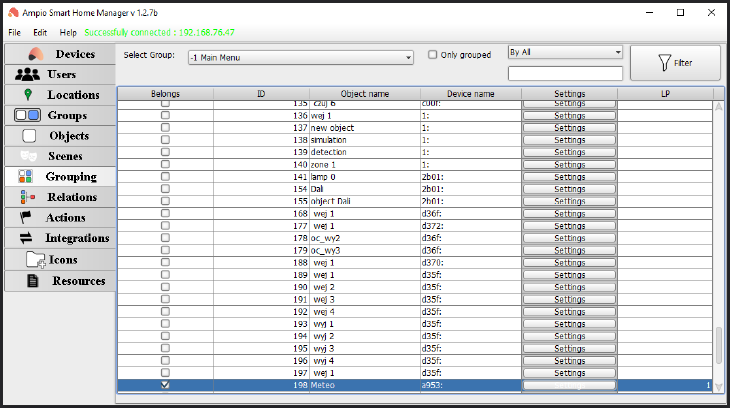Screen dimensions: 730x408
Task: Check Belongs box for row 138 simulation
Action: [165, 140]
